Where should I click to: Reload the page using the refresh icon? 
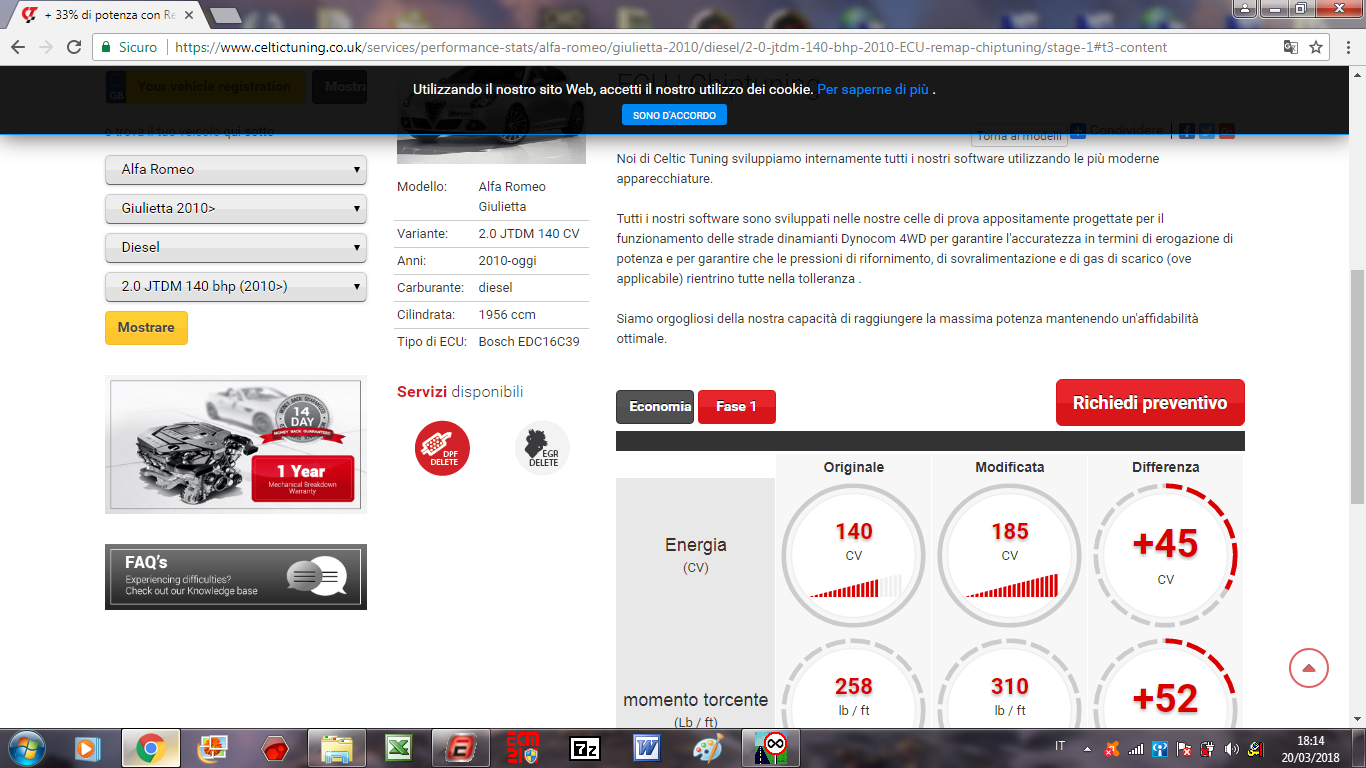[x=74, y=47]
